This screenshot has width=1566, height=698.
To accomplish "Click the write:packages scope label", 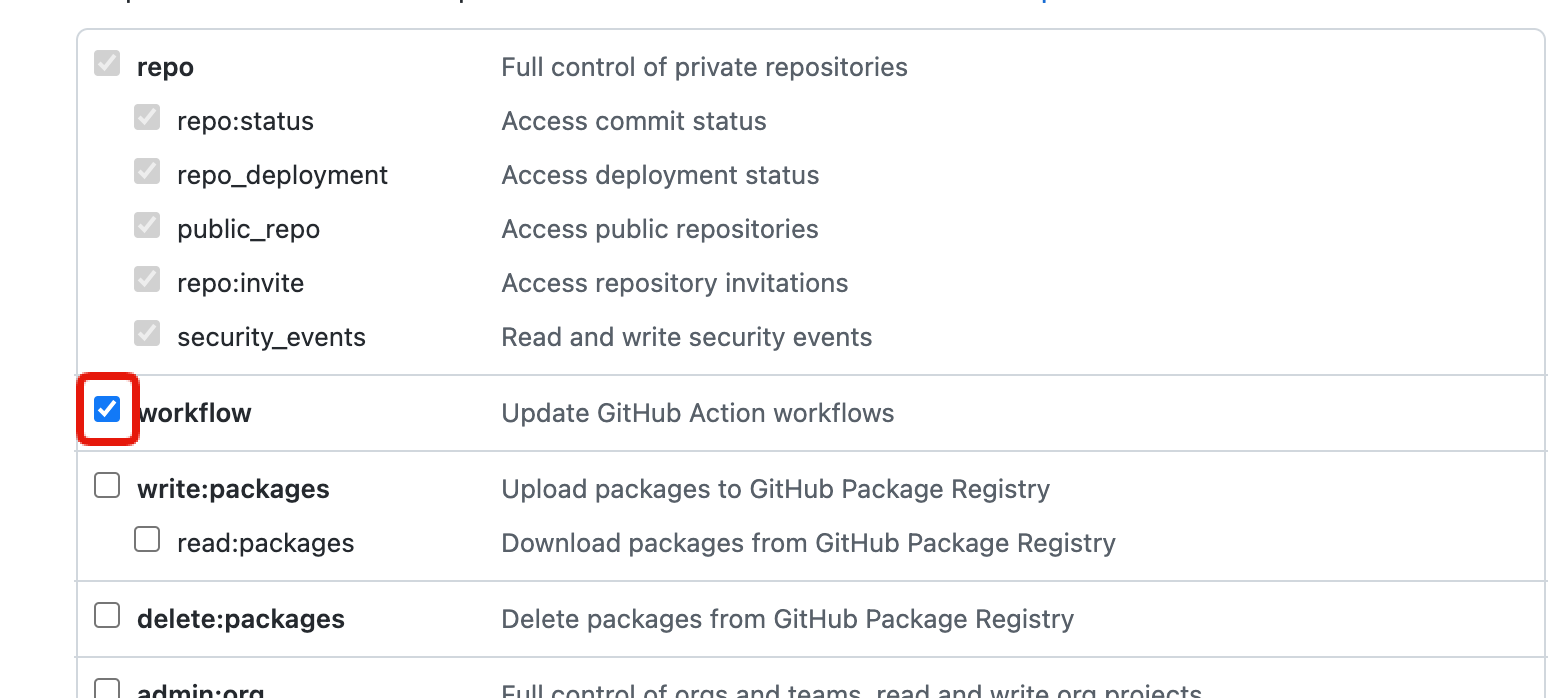I will [233, 489].
